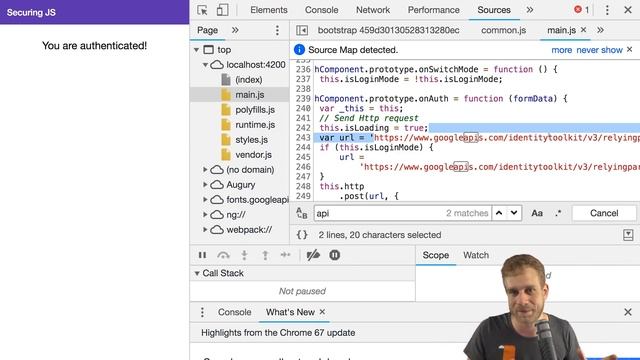Cancel the in-file search

click(604, 213)
